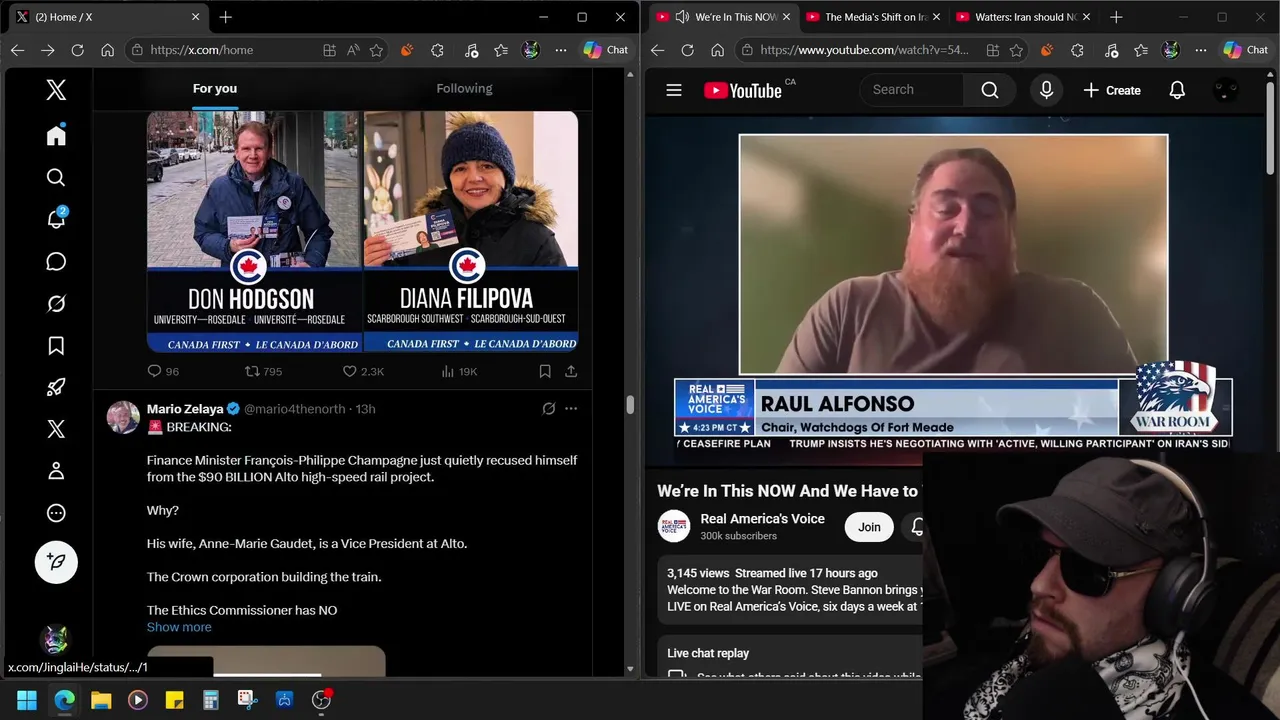This screenshot has height=720, width=1280.
Task: Reply to the post with 96 replies
Action: tap(163, 371)
